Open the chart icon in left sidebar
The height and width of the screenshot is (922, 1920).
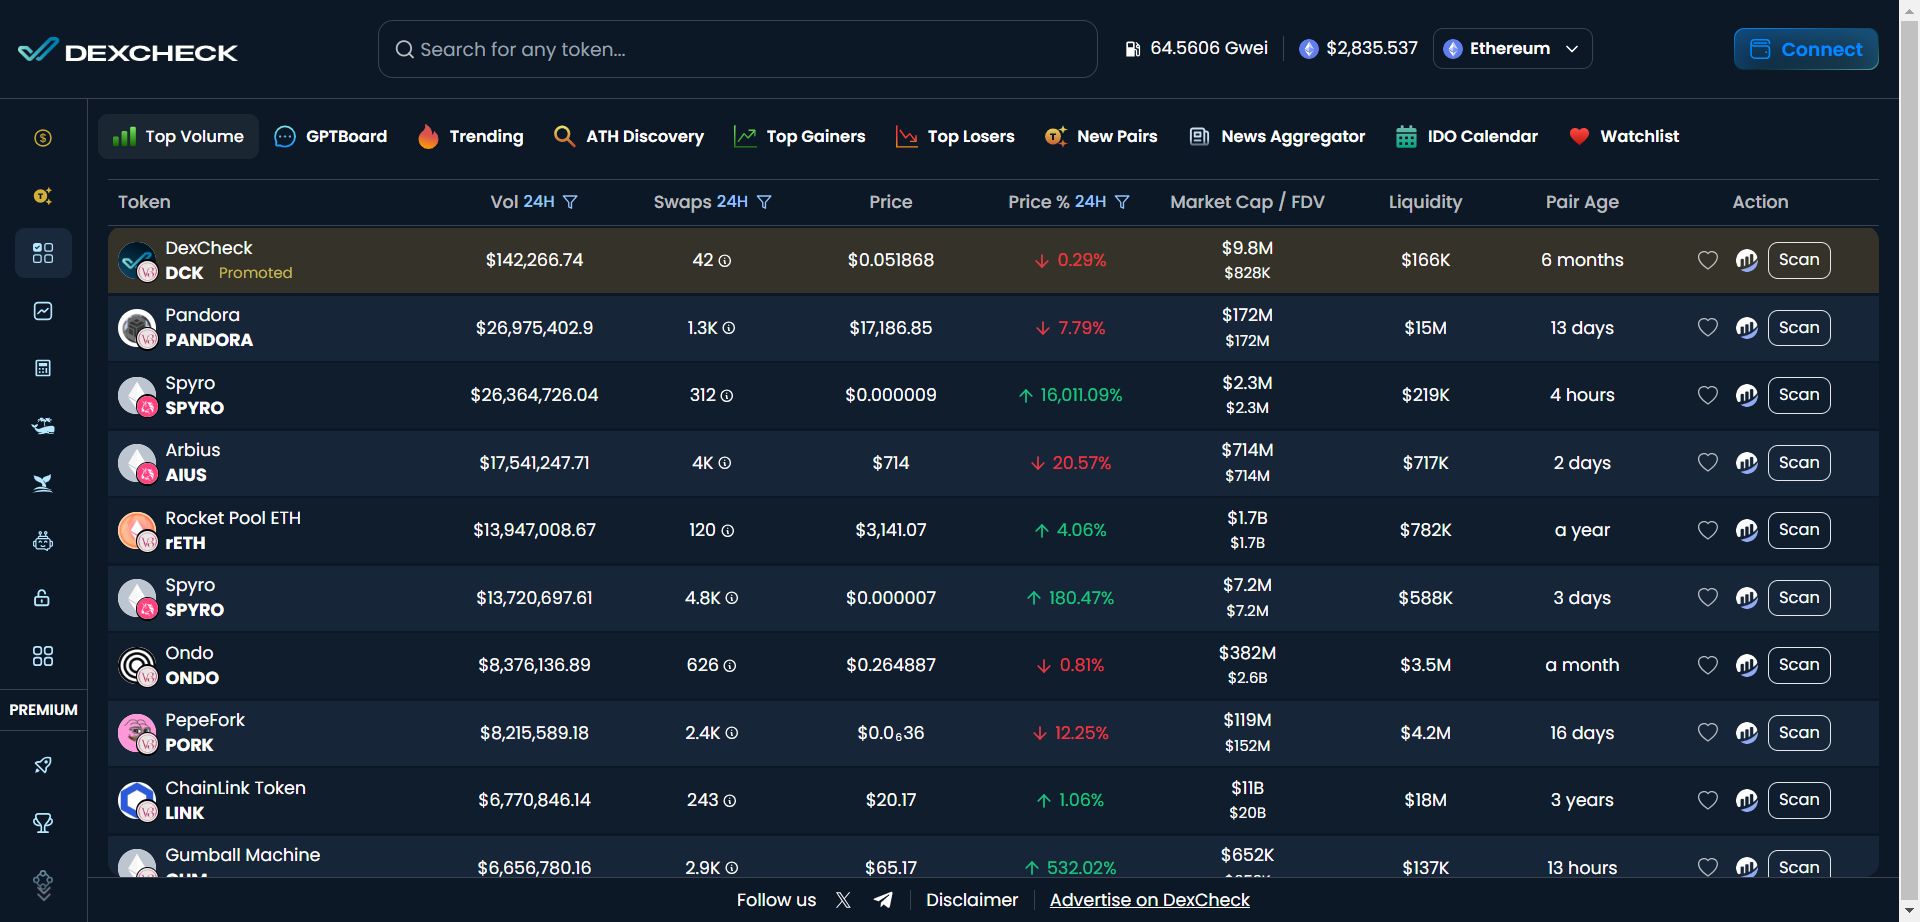coord(43,311)
